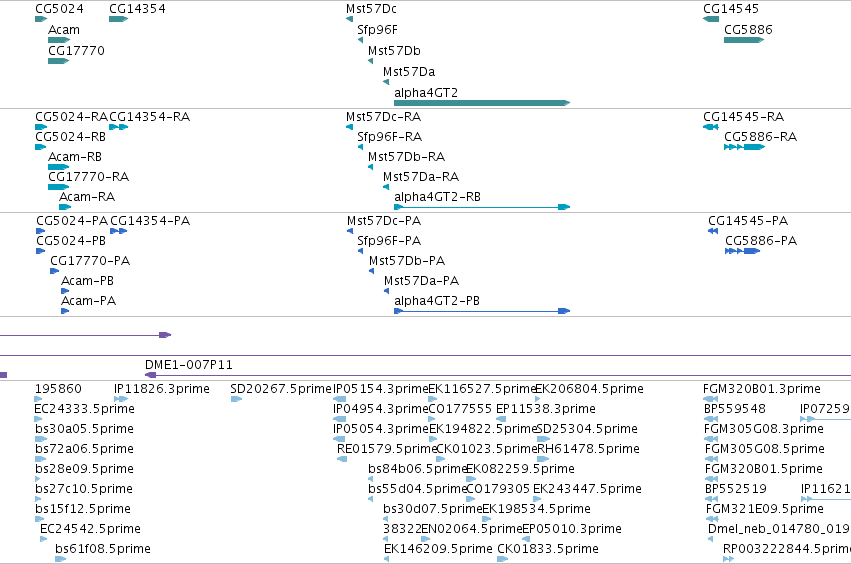Screen dimensions: 851x564
Task: Click EST CK01833.5prime
Action: 548,549
